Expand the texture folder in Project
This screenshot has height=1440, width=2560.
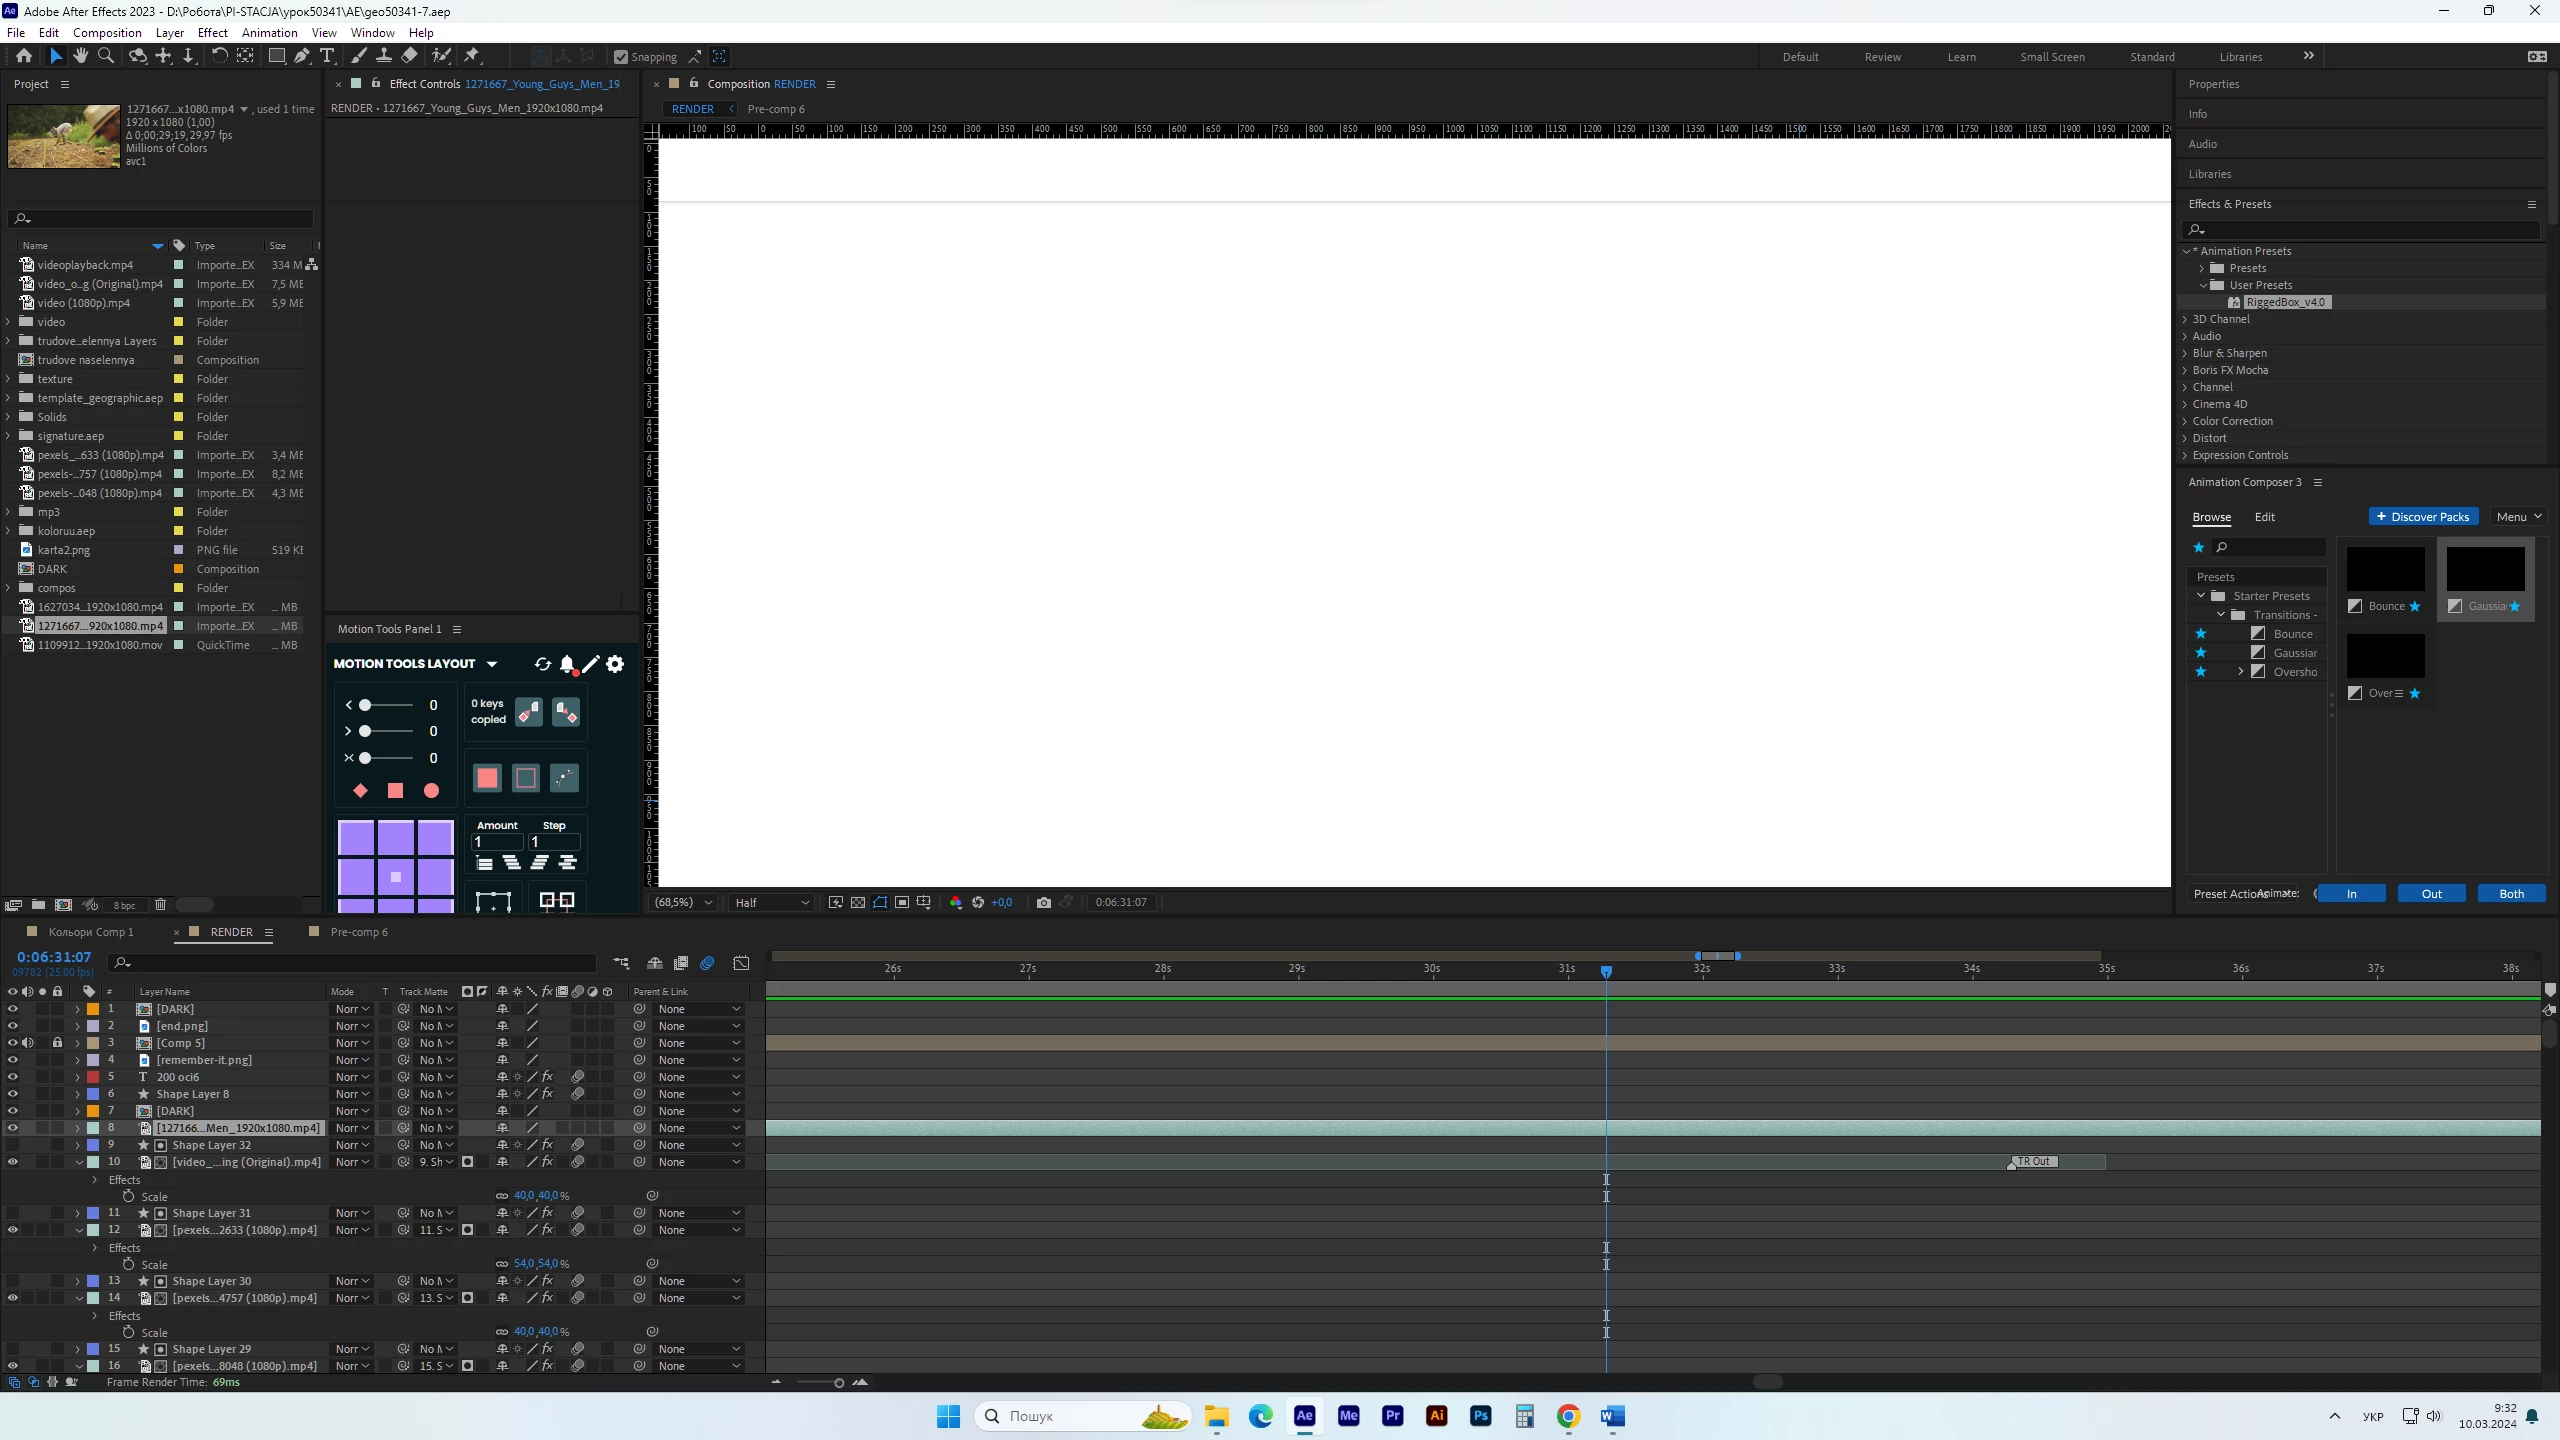[9, 379]
